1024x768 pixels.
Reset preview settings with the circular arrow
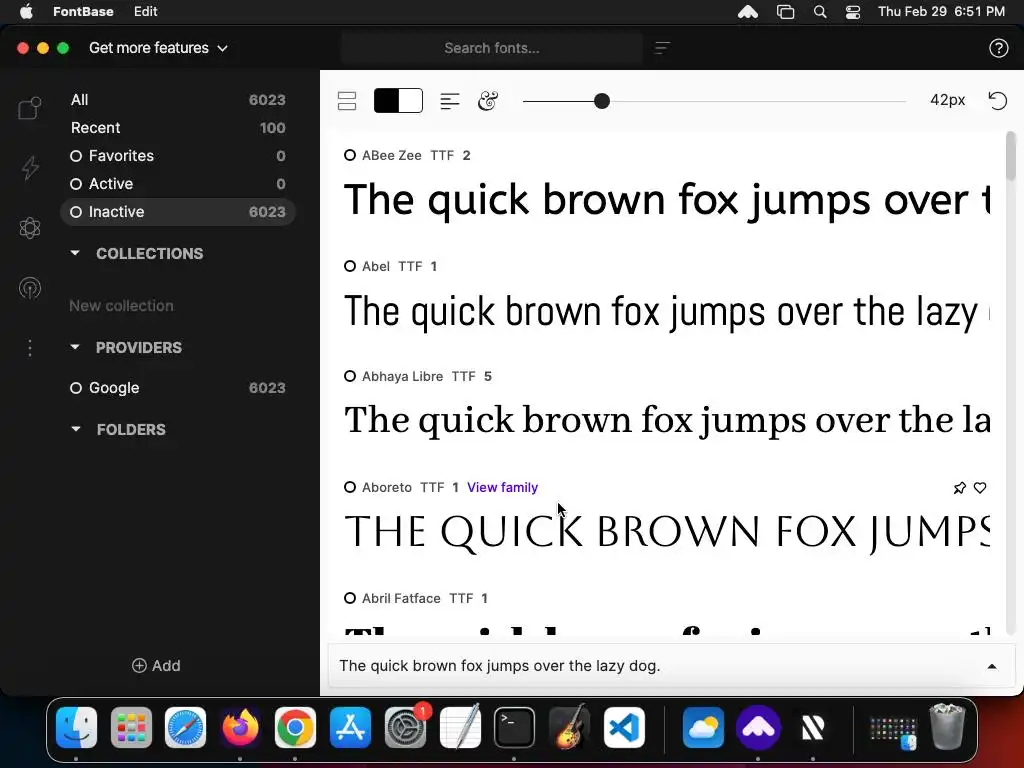pyautogui.click(x=998, y=101)
